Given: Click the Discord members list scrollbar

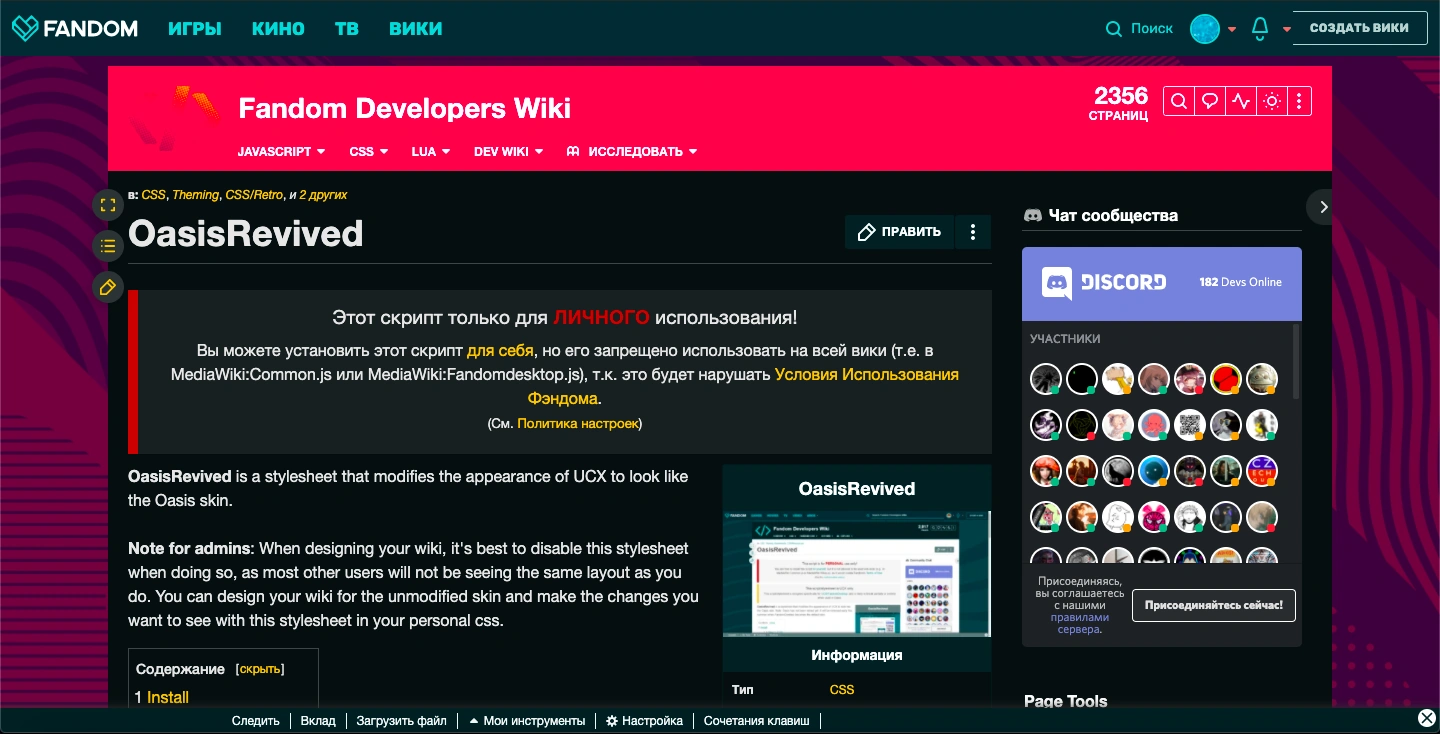Looking at the screenshot, I should coord(1296,360).
